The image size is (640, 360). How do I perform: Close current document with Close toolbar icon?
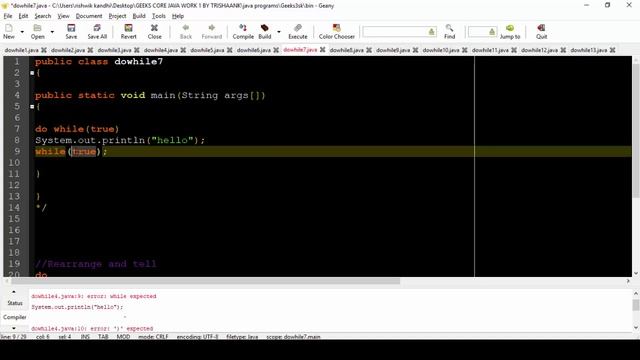[x=154, y=31]
